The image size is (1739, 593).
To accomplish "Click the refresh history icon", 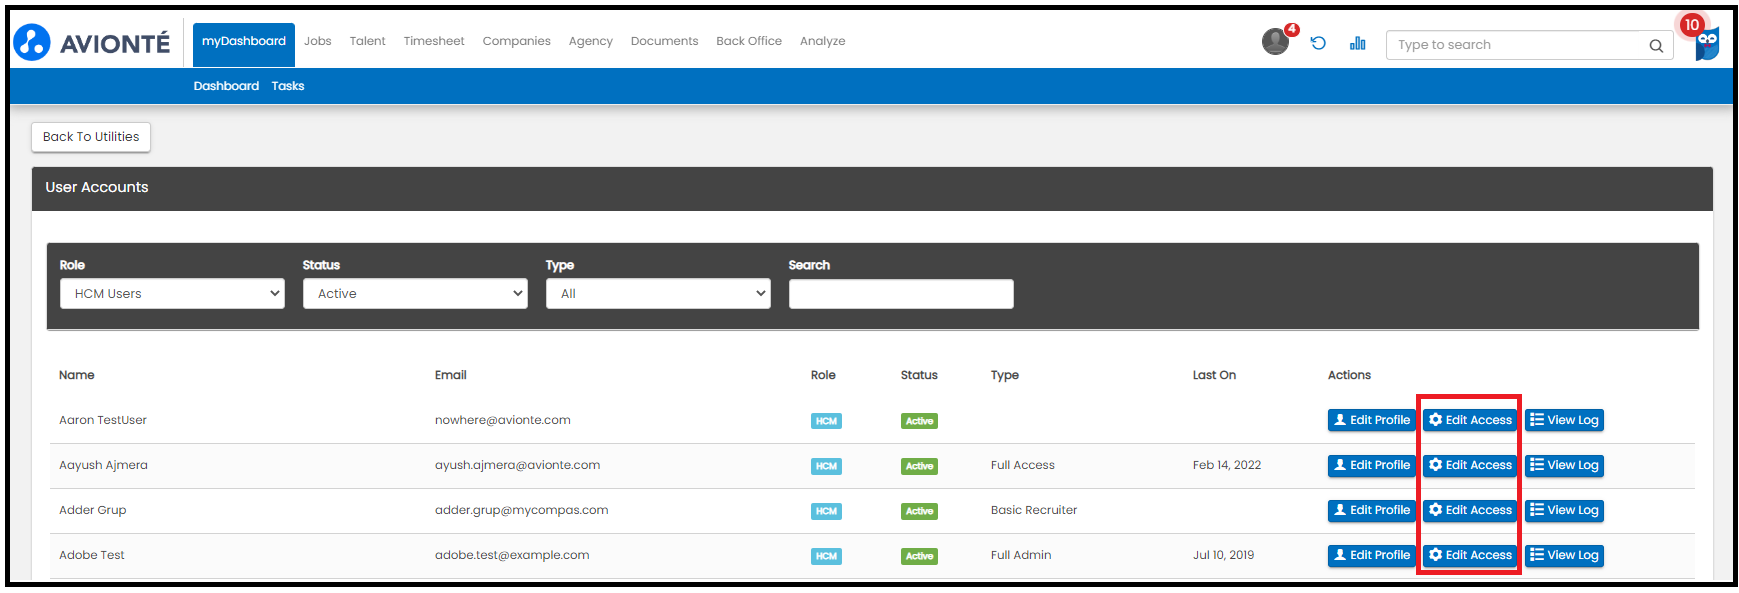I will [x=1318, y=43].
